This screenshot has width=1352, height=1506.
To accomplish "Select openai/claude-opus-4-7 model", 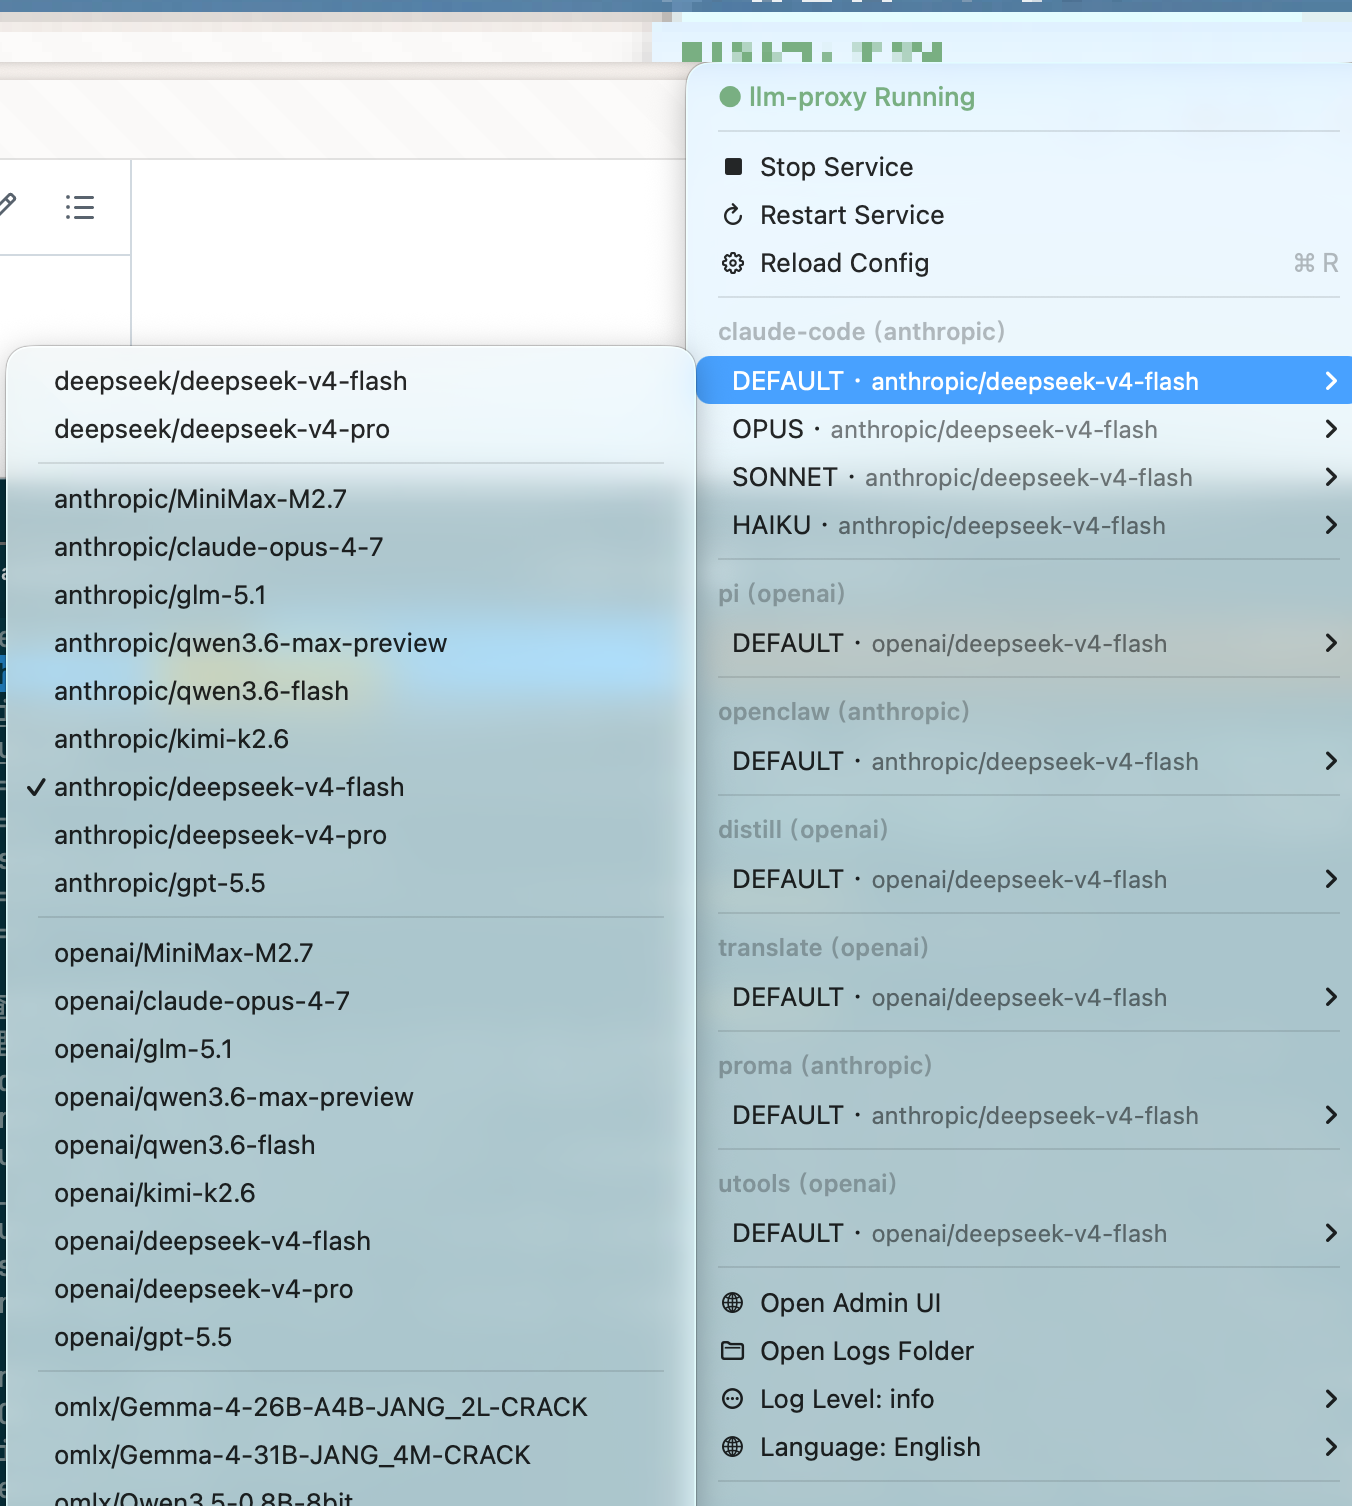I will [x=350, y=1001].
